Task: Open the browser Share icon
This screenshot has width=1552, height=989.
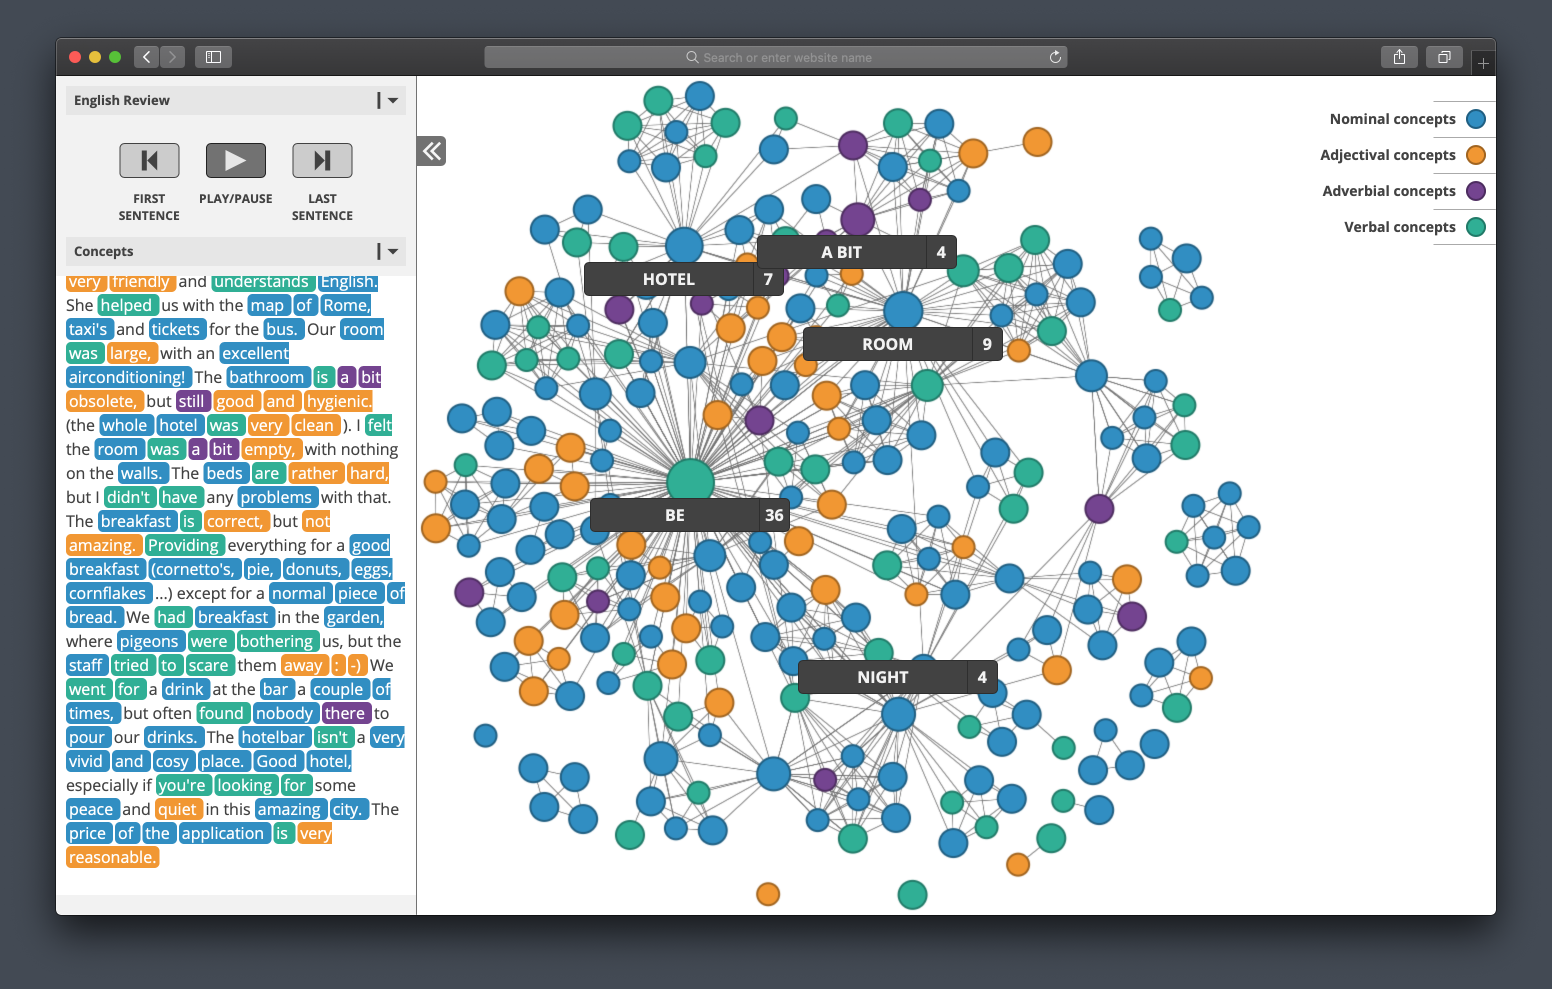Action: [1399, 57]
